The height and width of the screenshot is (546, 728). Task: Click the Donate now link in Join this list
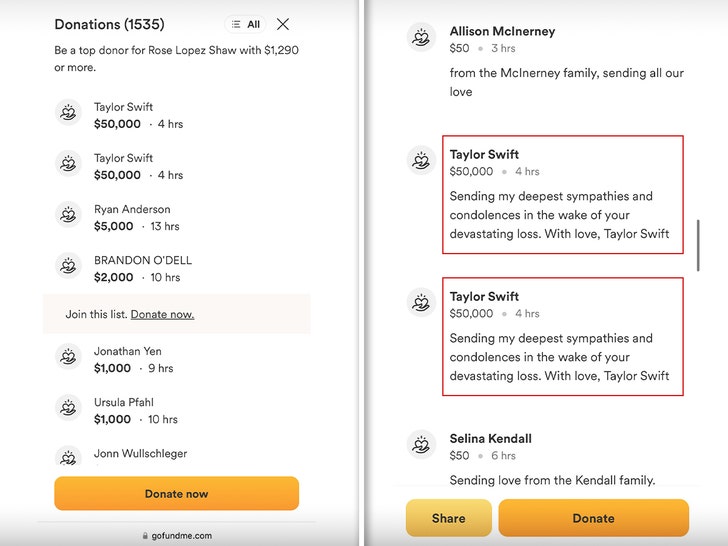(162, 314)
